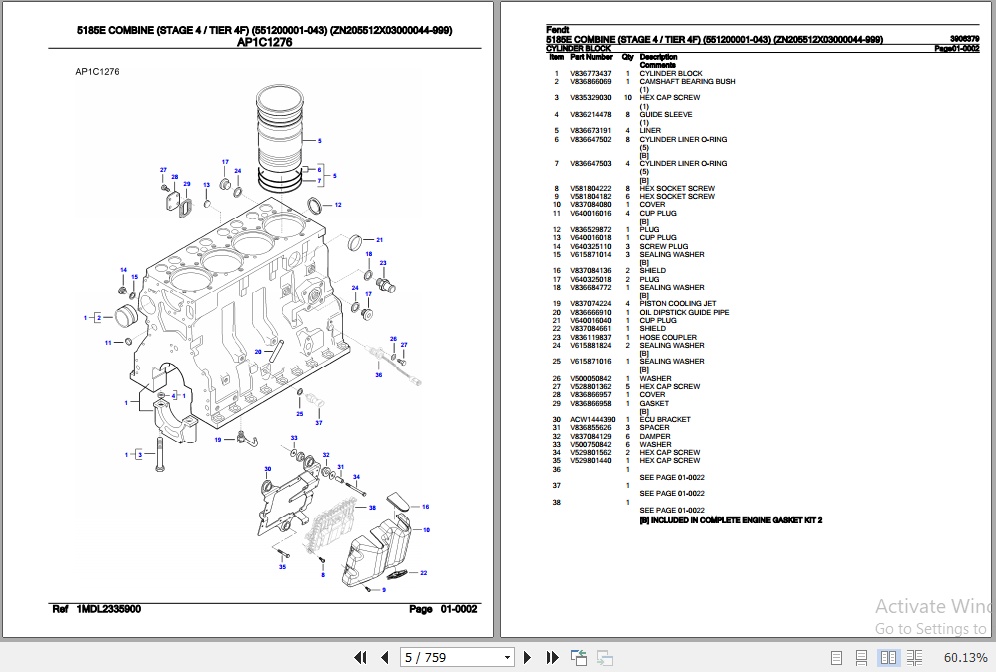Toggle two-page facing view
The width and height of the screenshot is (996, 672).
888,657
